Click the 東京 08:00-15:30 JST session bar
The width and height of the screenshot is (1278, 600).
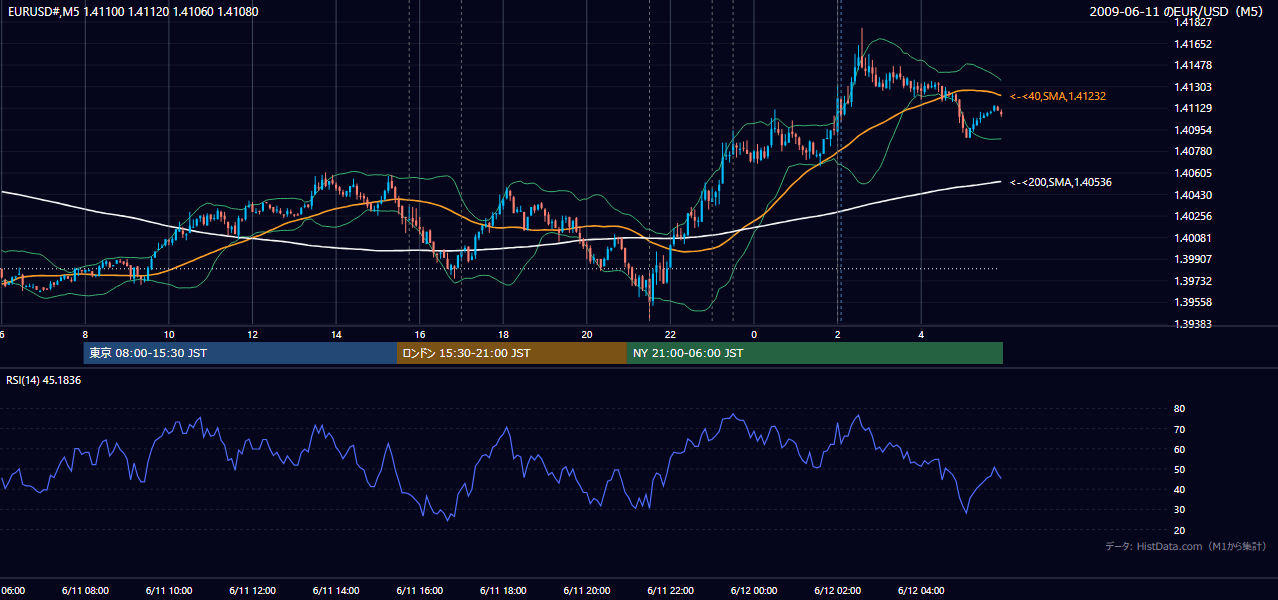click(240, 353)
